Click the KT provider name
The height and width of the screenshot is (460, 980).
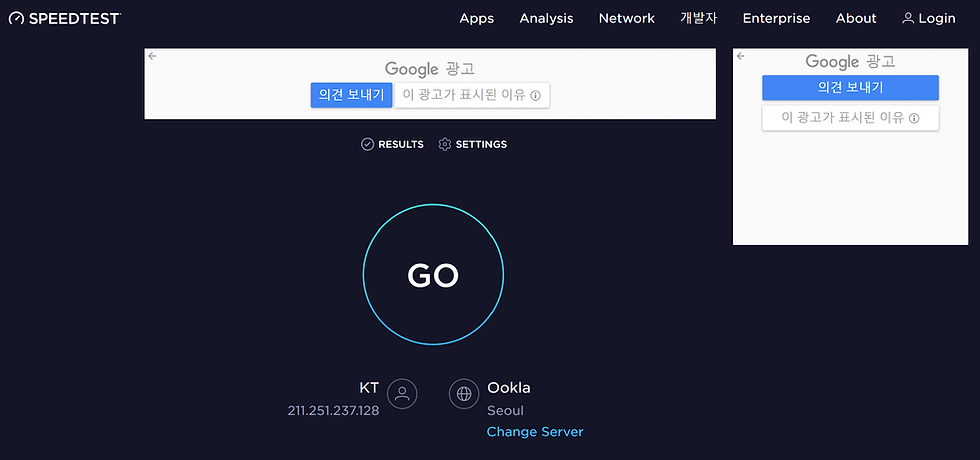pos(369,388)
